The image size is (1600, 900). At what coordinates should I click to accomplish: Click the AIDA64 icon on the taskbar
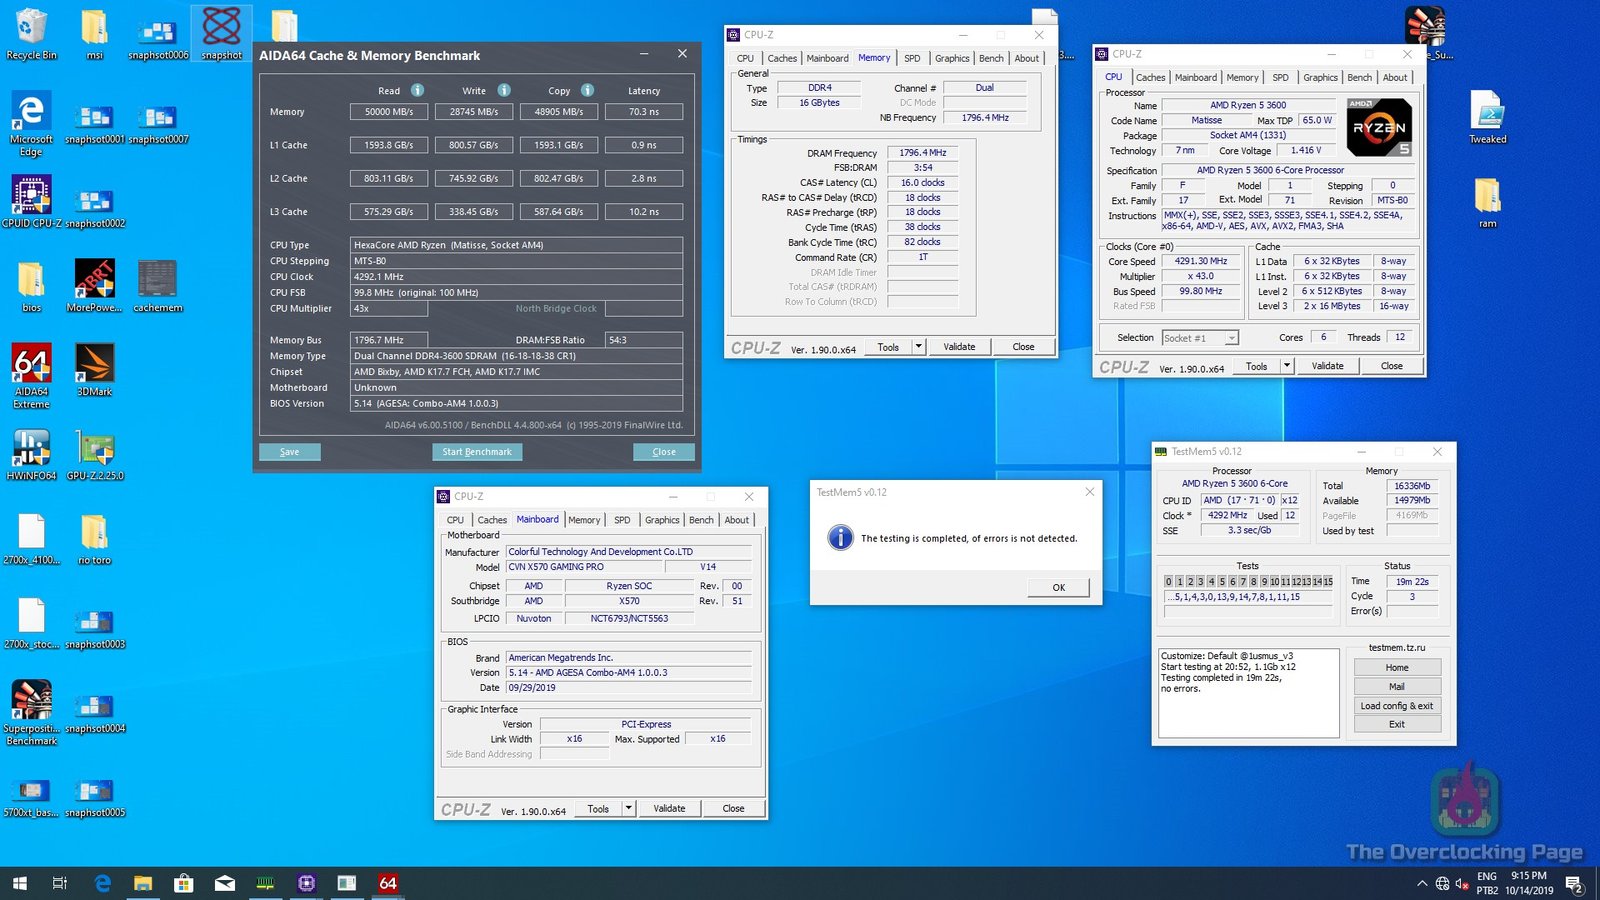388,883
